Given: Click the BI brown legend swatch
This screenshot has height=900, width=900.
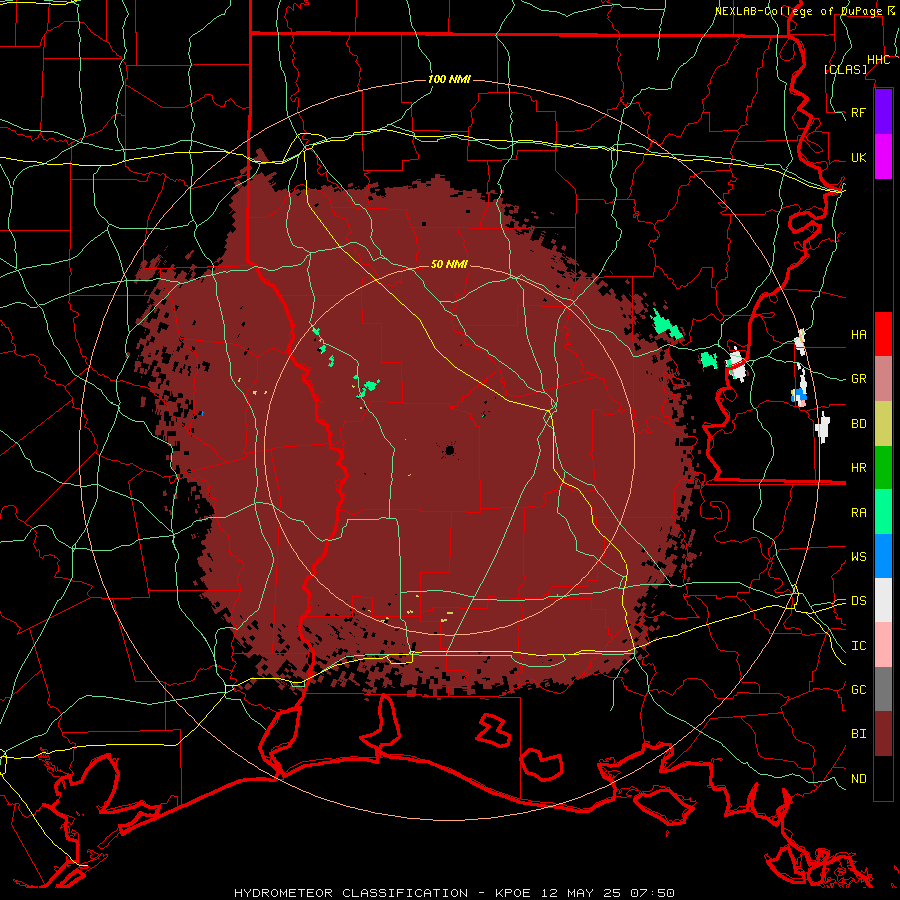Looking at the screenshot, I should tap(883, 734).
